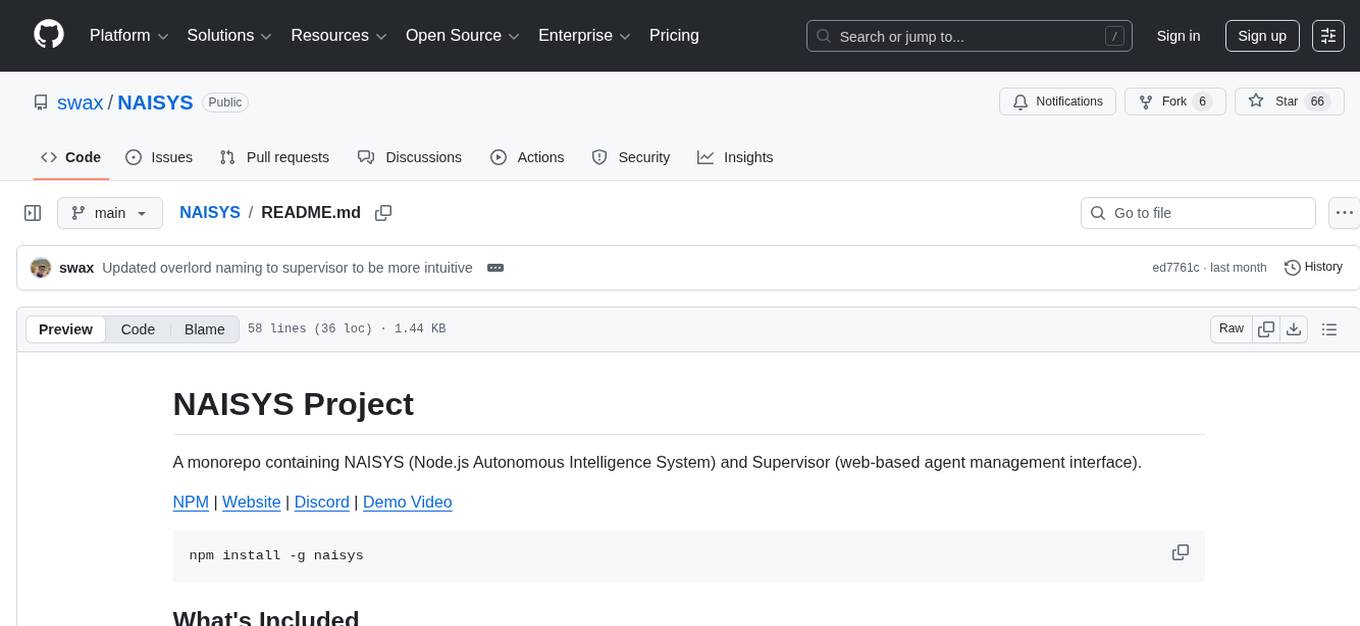Select the Preview view toggle
The width and height of the screenshot is (1360, 626).
click(x=66, y=329)
